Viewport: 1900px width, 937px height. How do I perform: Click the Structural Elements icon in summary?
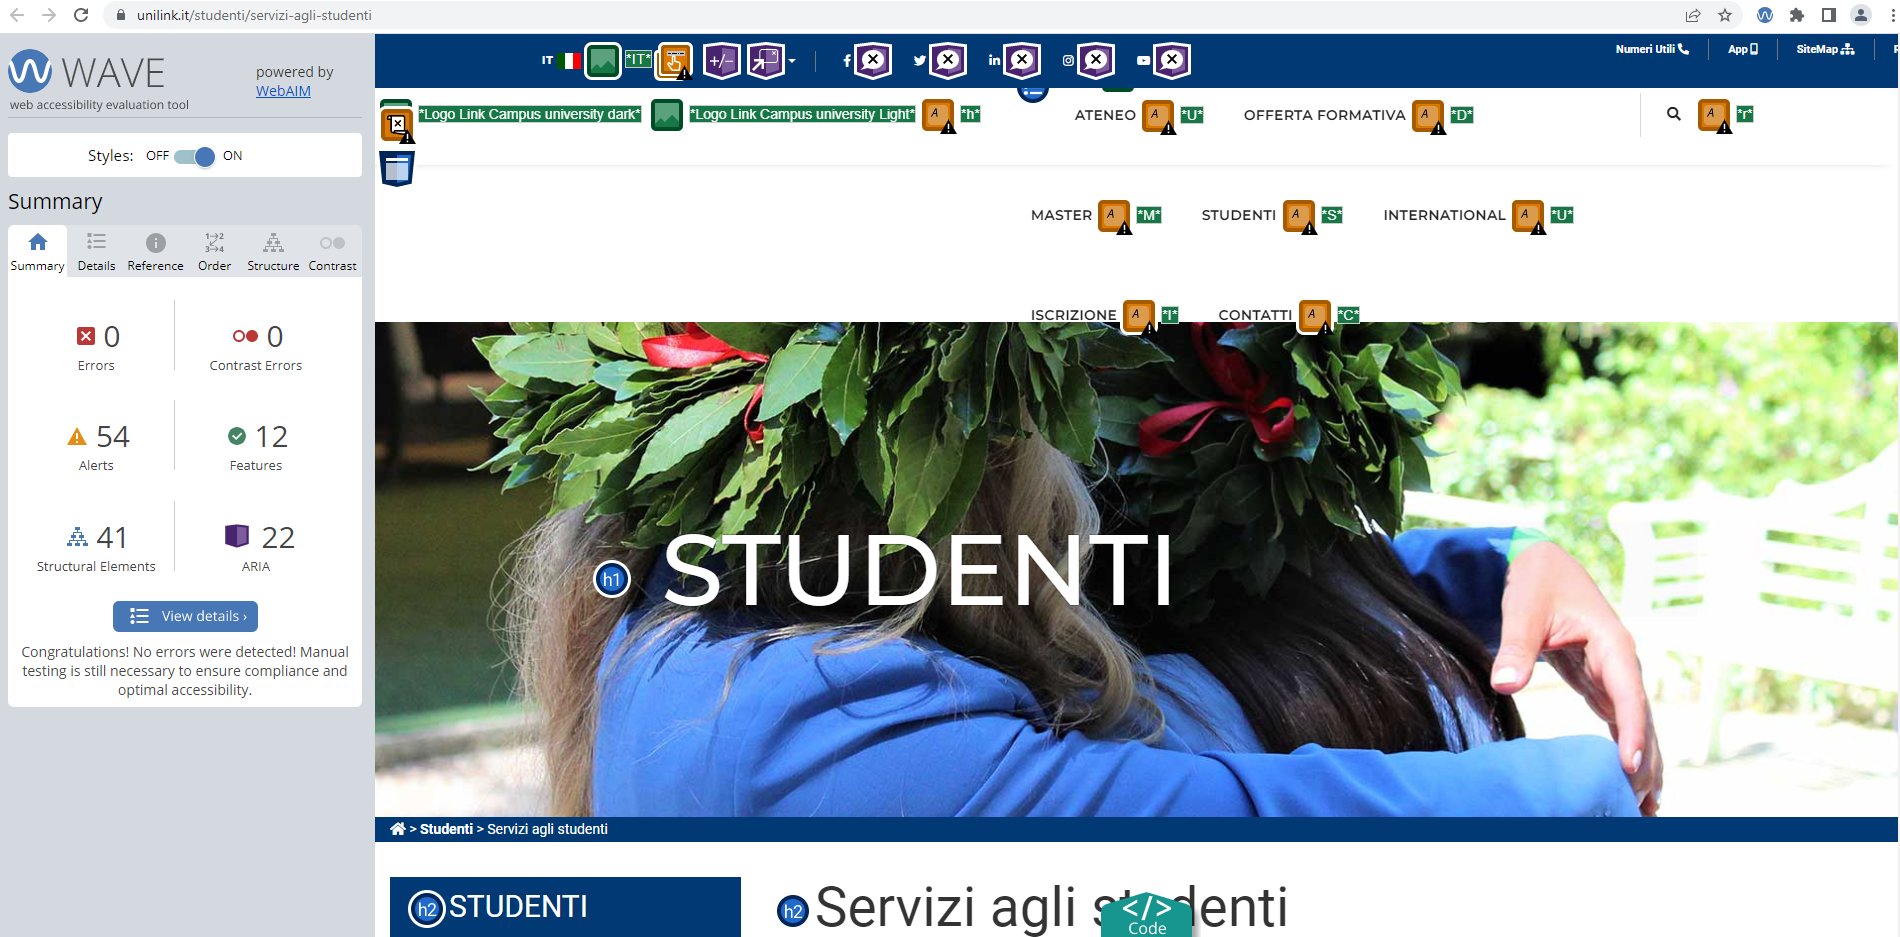pos(77,537)
